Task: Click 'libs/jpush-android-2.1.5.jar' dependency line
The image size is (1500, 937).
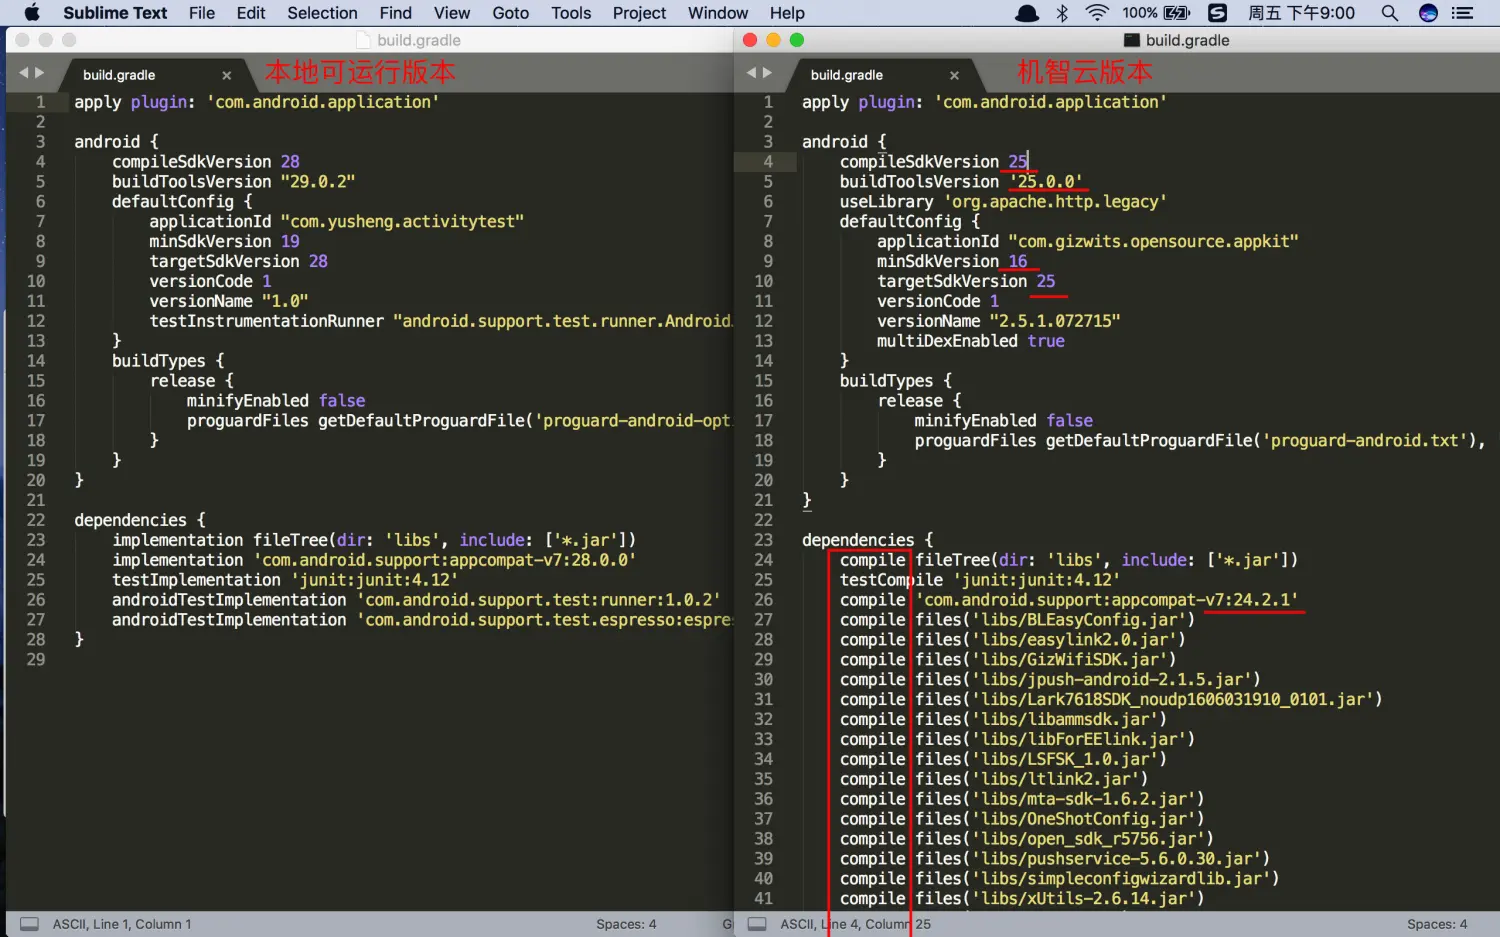Action: click(1050, 679)
